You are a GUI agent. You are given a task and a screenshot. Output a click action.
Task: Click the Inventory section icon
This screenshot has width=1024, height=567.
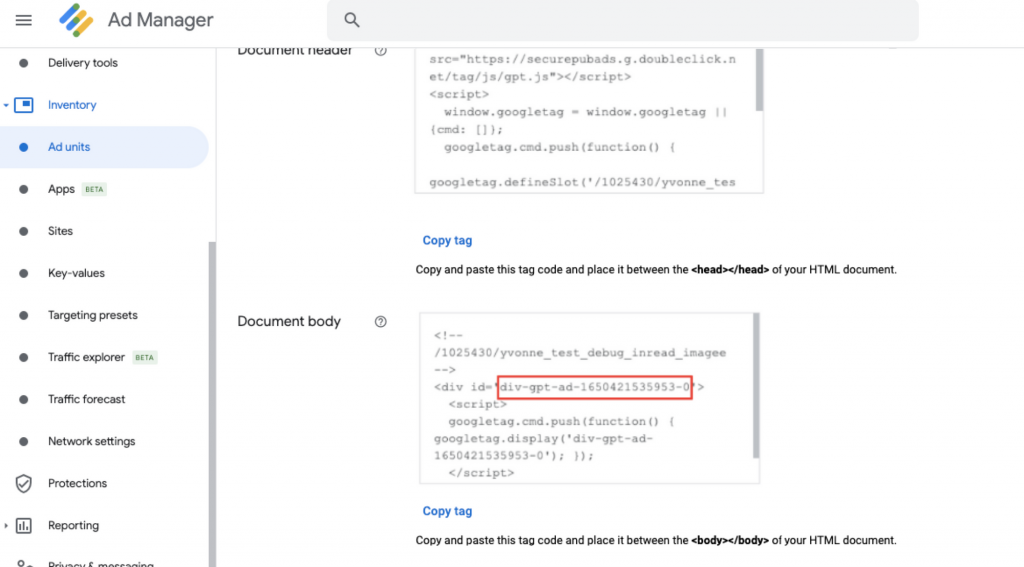click(24, 105)
